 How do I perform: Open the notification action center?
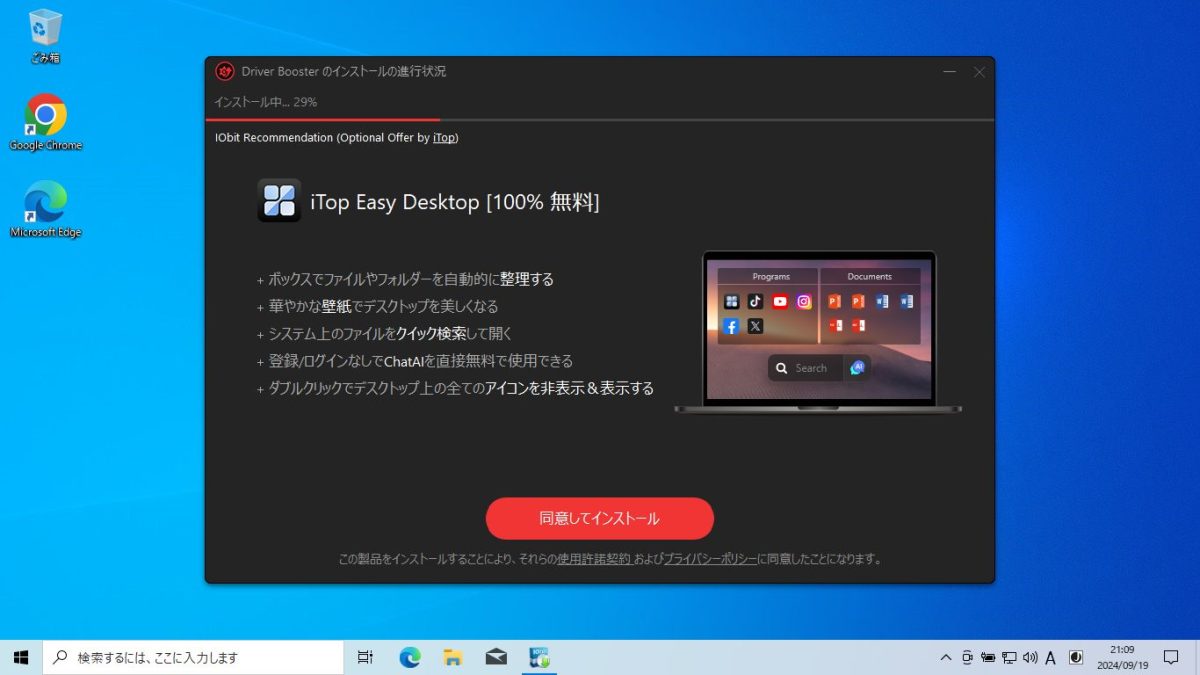tap(1171, 657)
